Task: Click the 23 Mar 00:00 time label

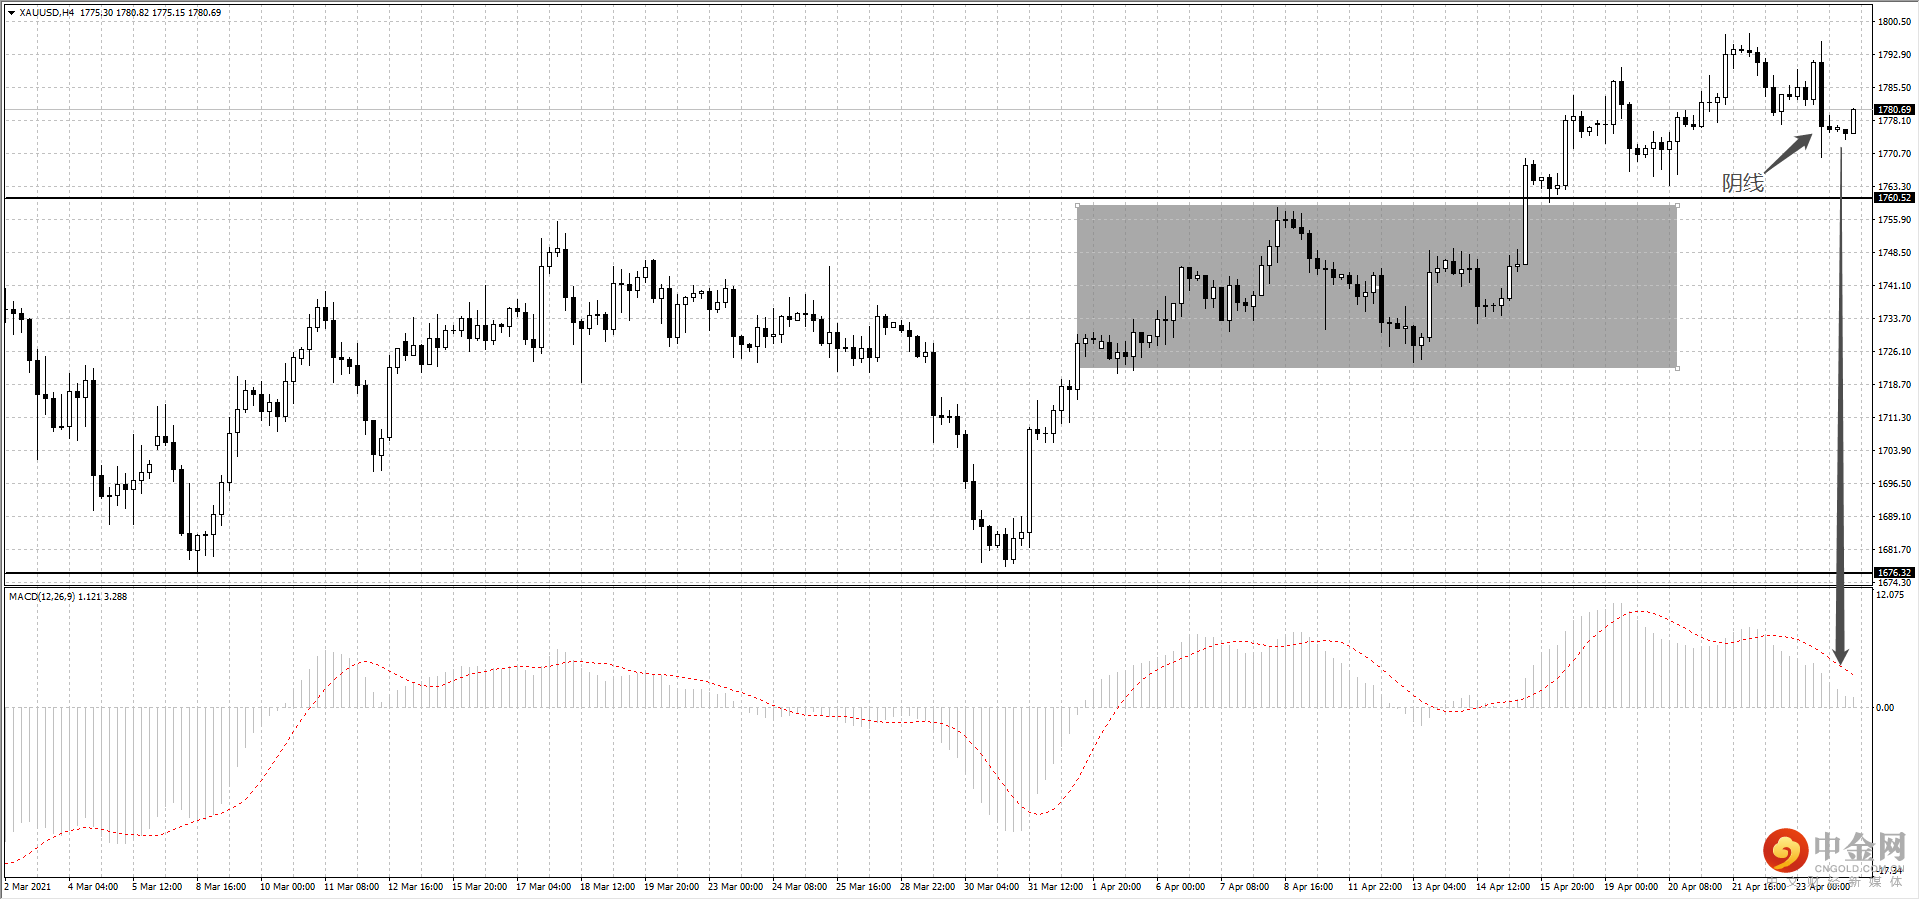Action: pyautogui.click(x=735, y=887)
